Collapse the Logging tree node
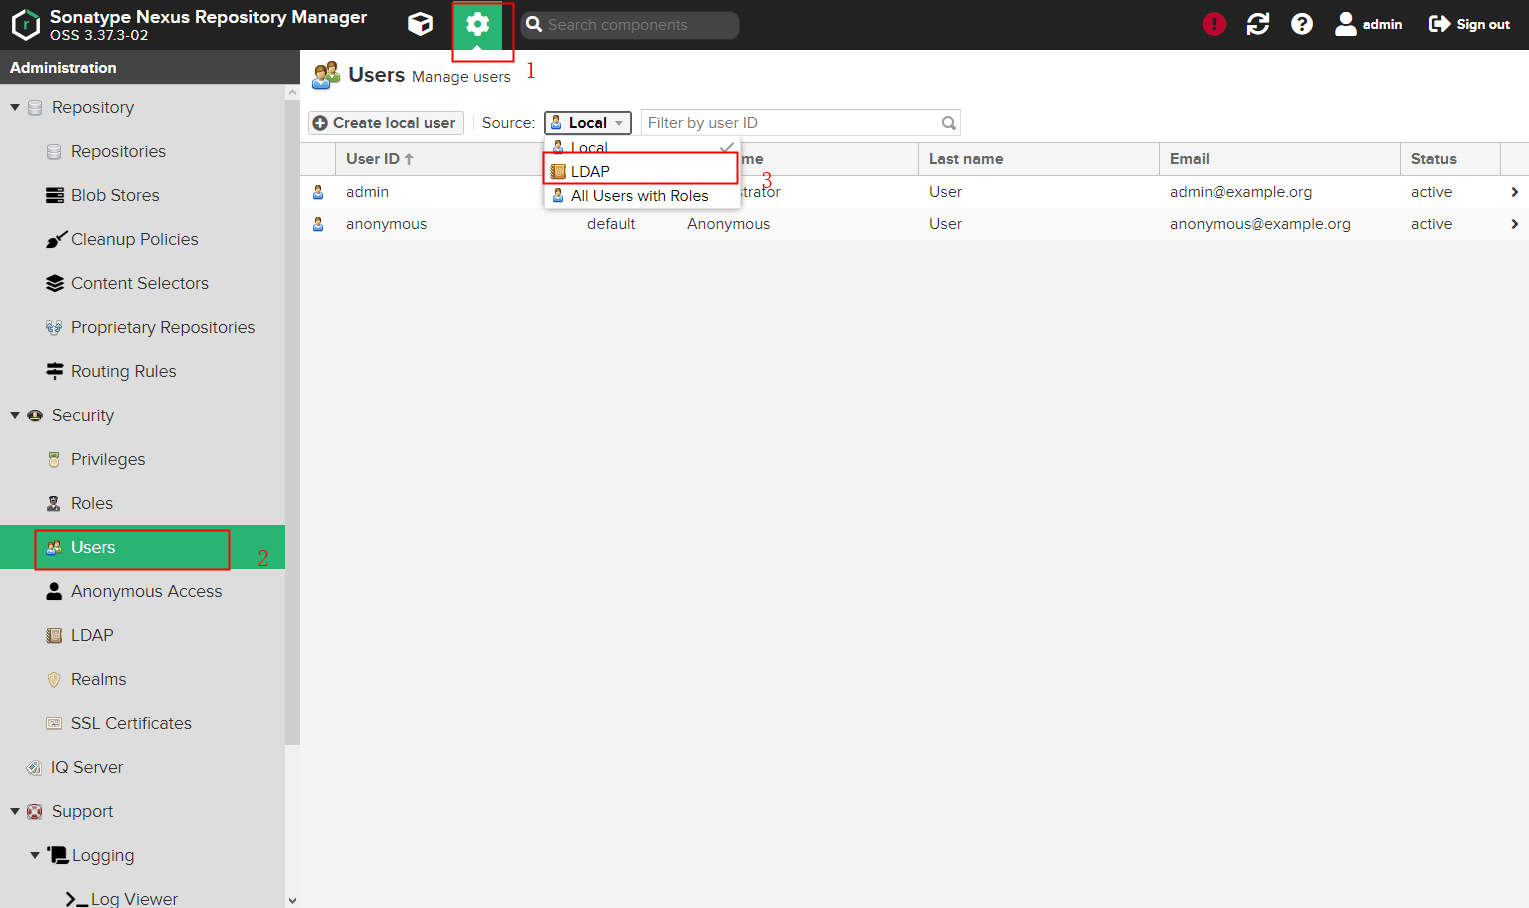Viewport: 1529px width, 908px height. [x=35, y=855]
